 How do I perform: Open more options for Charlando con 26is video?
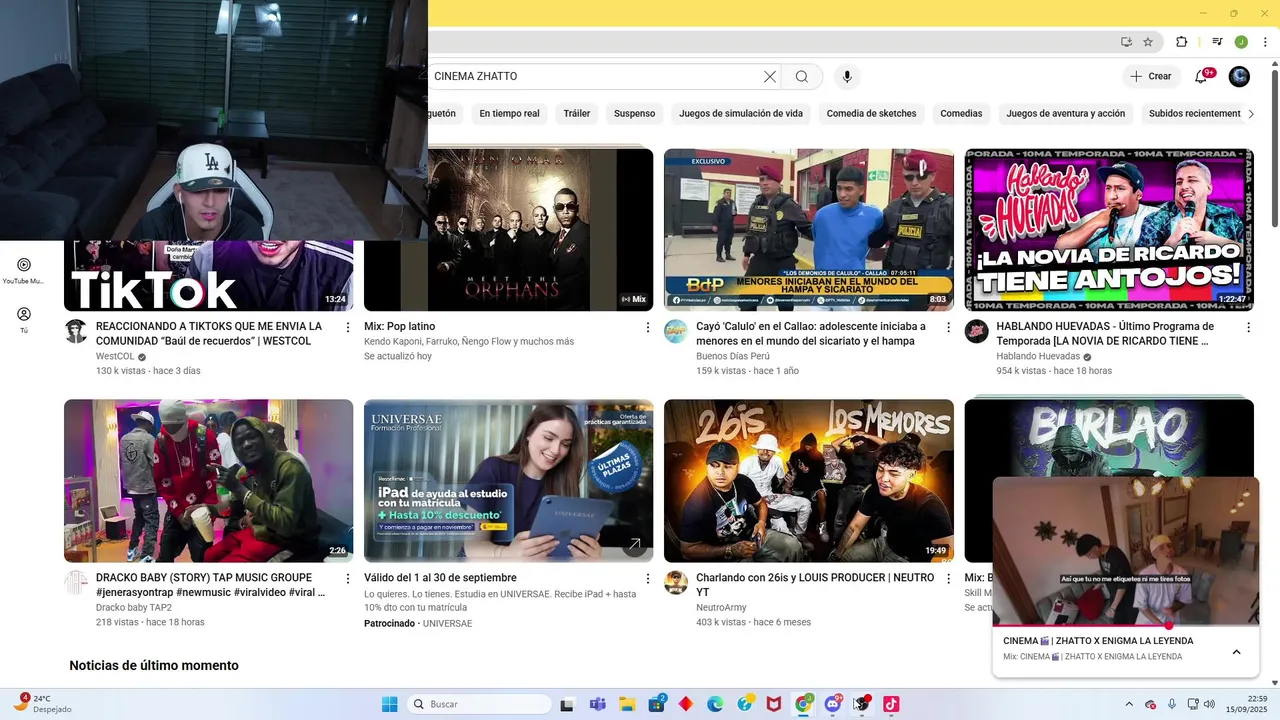pos(948,578)
